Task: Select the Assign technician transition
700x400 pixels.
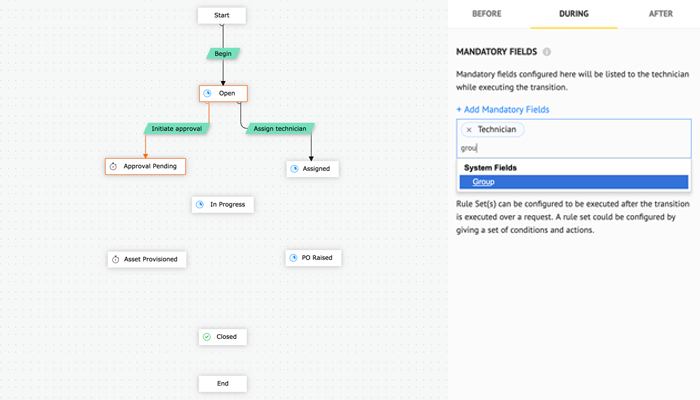Action: point(280,128)
